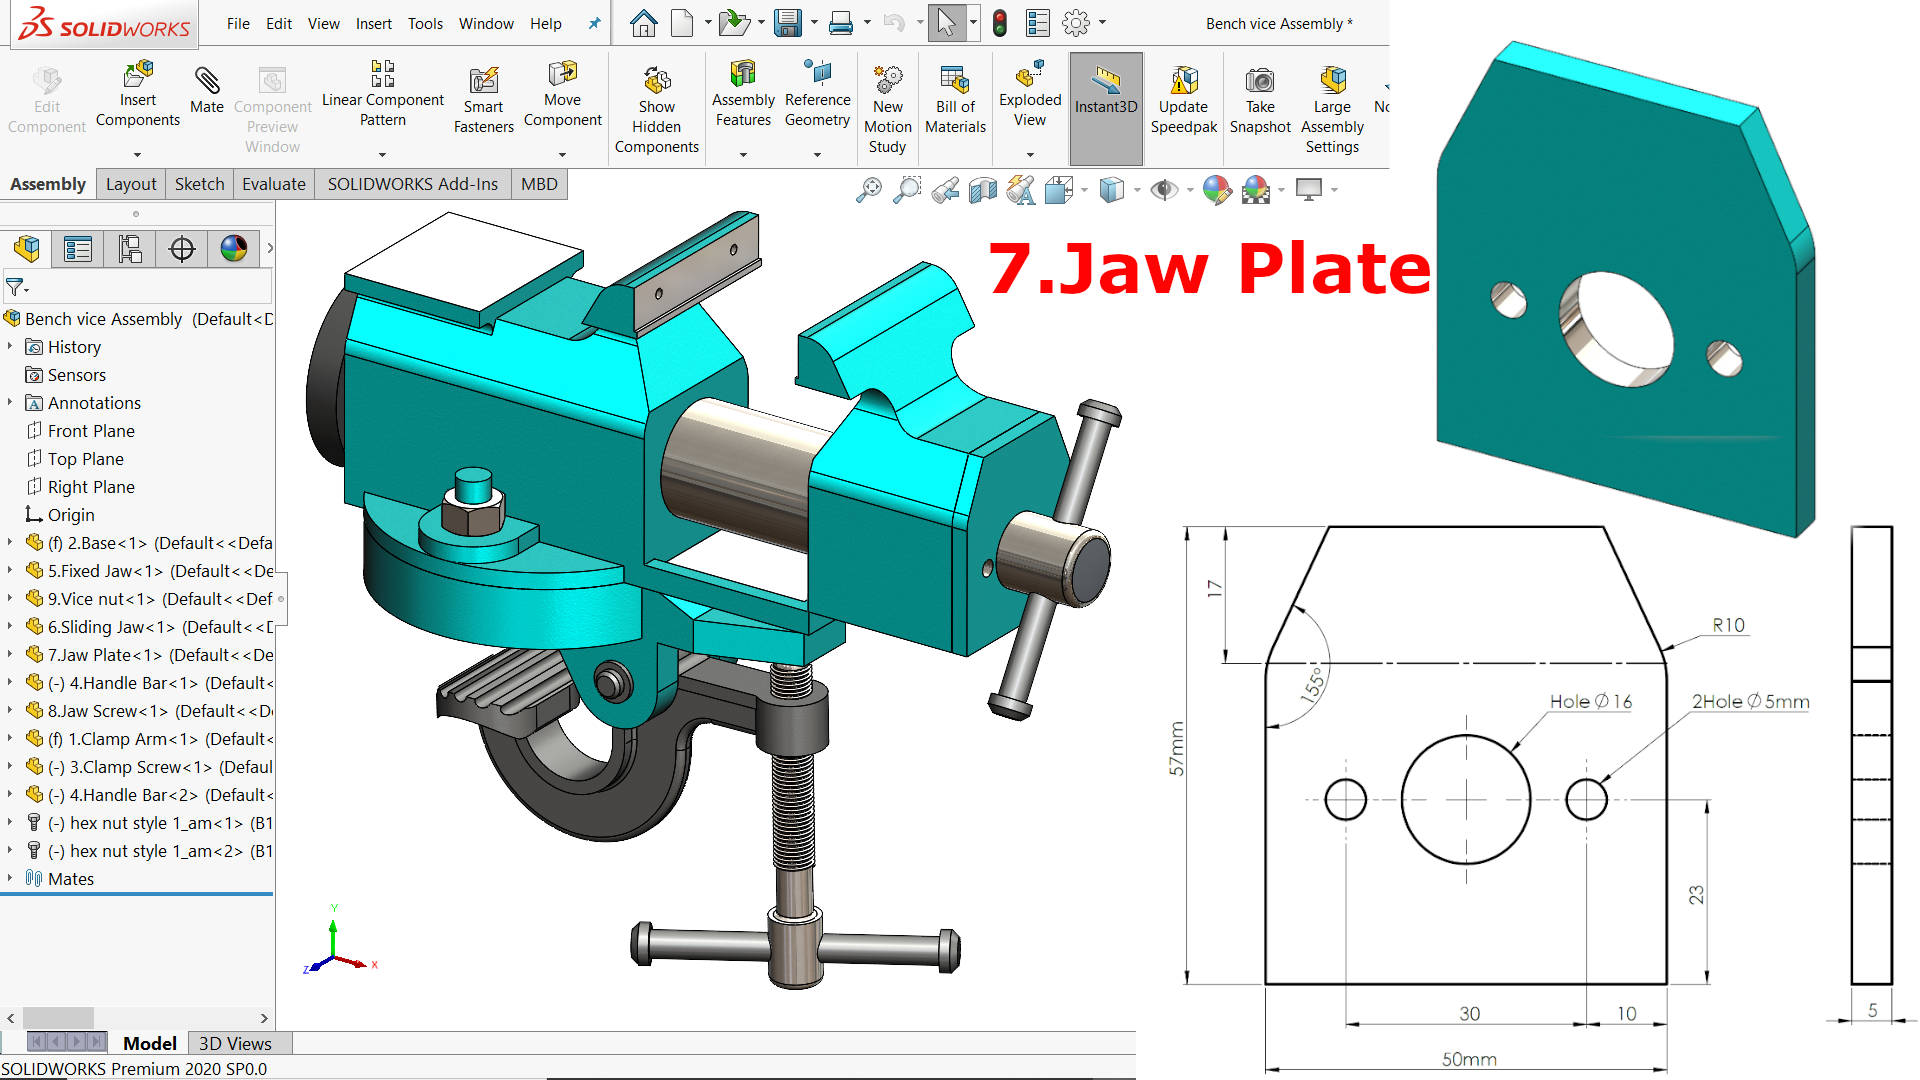
Task: Click the Zoom to Fit magnifier icon
Action: (868, 189)
